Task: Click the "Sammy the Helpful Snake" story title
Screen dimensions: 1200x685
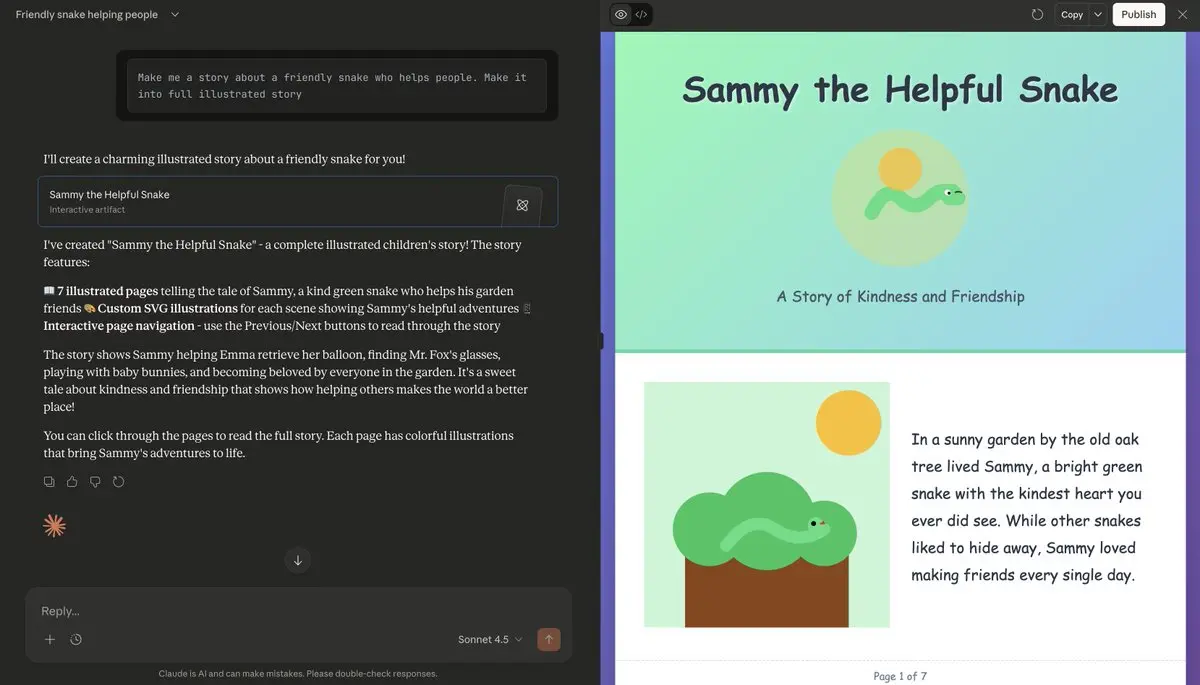Action: click(x=900, y=90)
